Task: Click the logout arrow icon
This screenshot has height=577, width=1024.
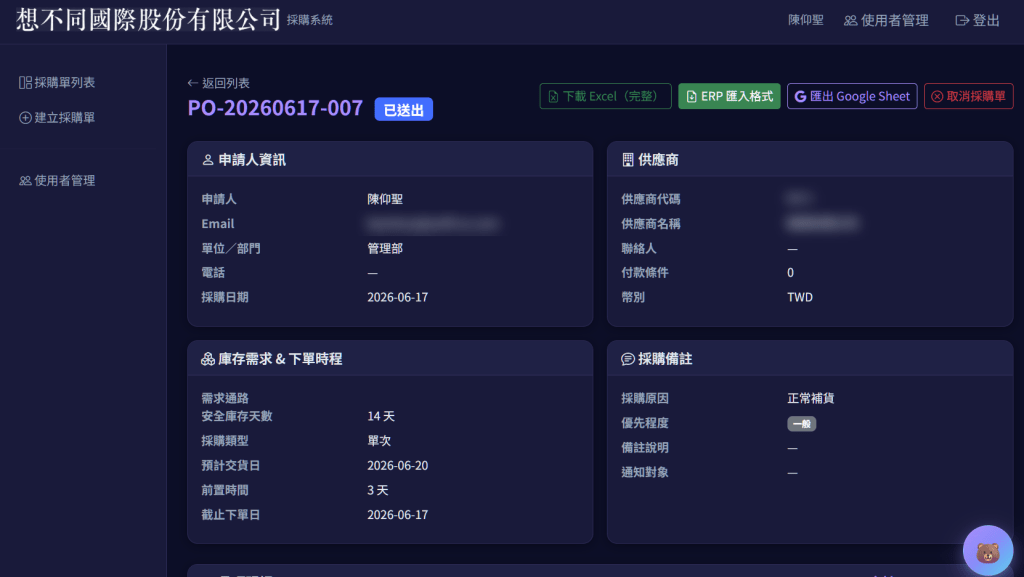Action: (x=962, y=21)
